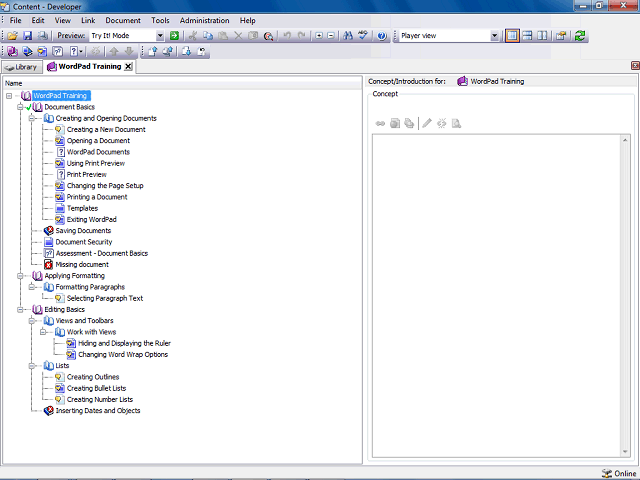Click the Paste clipboard icon
This screenshot has width=640, height=480.
click(223, 36)
